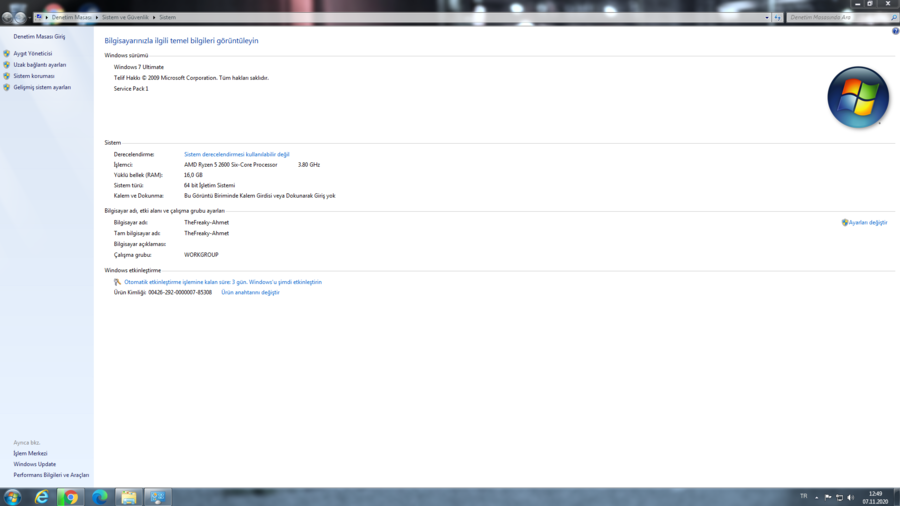900x506 pixels.
Task: Click 'Sistem derecelendirmesi kullanılabilir değil' link
Action: coord(236,154)
